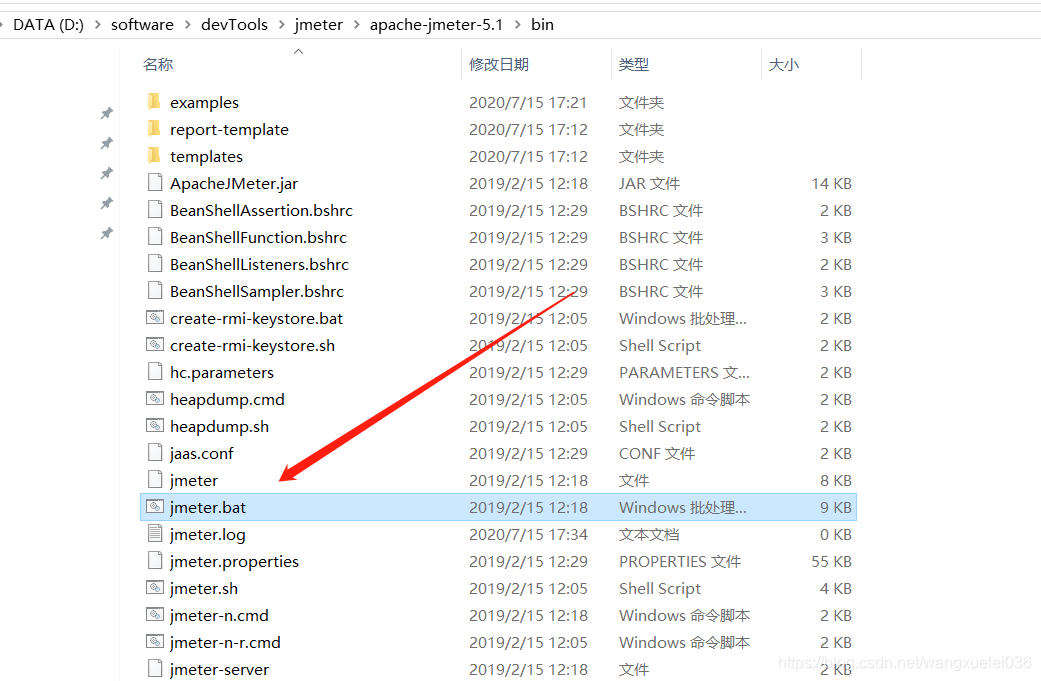This screenshot has width=1041, height=681.
Task: Click the second quick access pin icon
Action: 106,143
